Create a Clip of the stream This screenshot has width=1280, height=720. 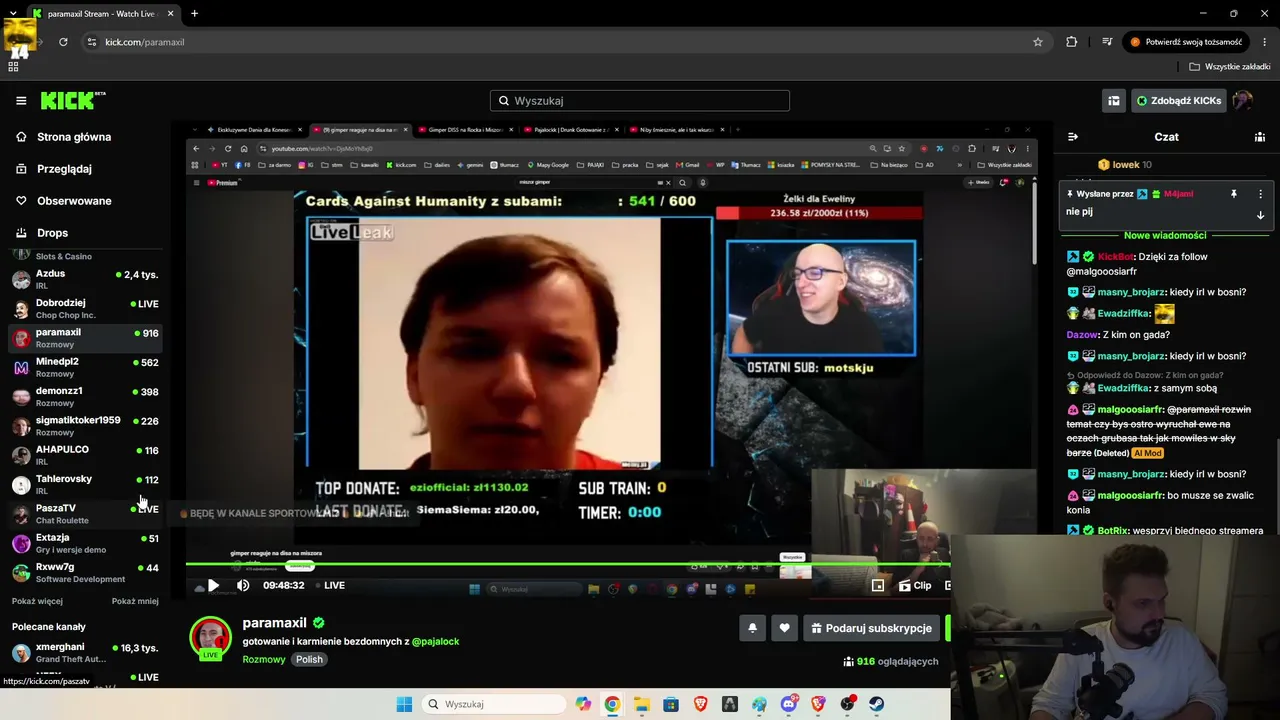pyautogui.click(x=915, y=585)
